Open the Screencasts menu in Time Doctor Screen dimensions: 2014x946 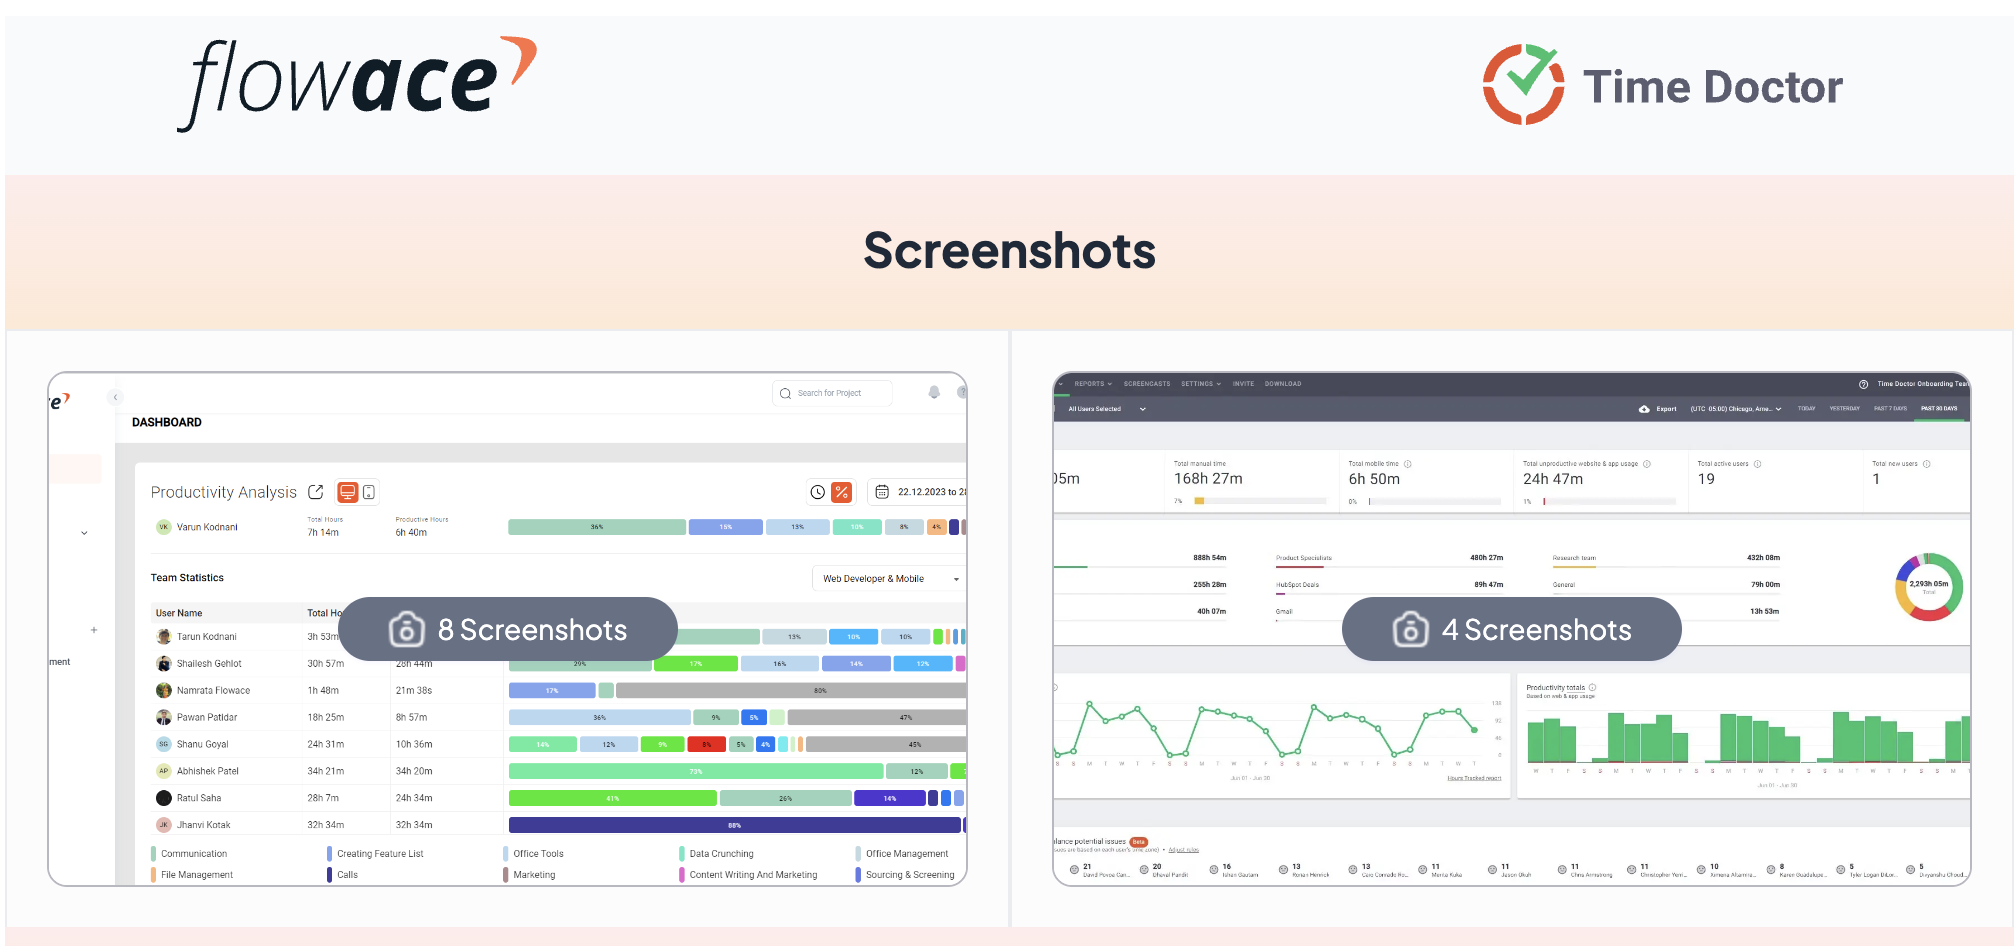[1147, 384]
